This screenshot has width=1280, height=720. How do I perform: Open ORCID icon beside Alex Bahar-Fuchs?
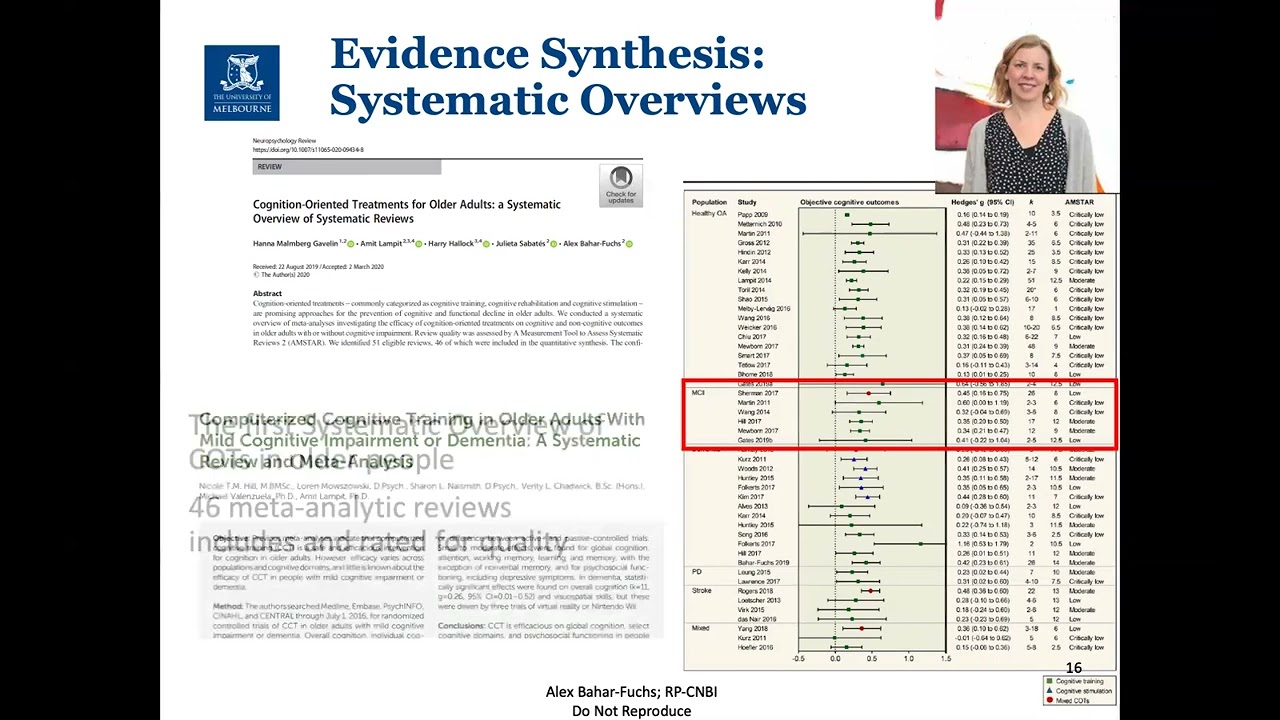630,244
